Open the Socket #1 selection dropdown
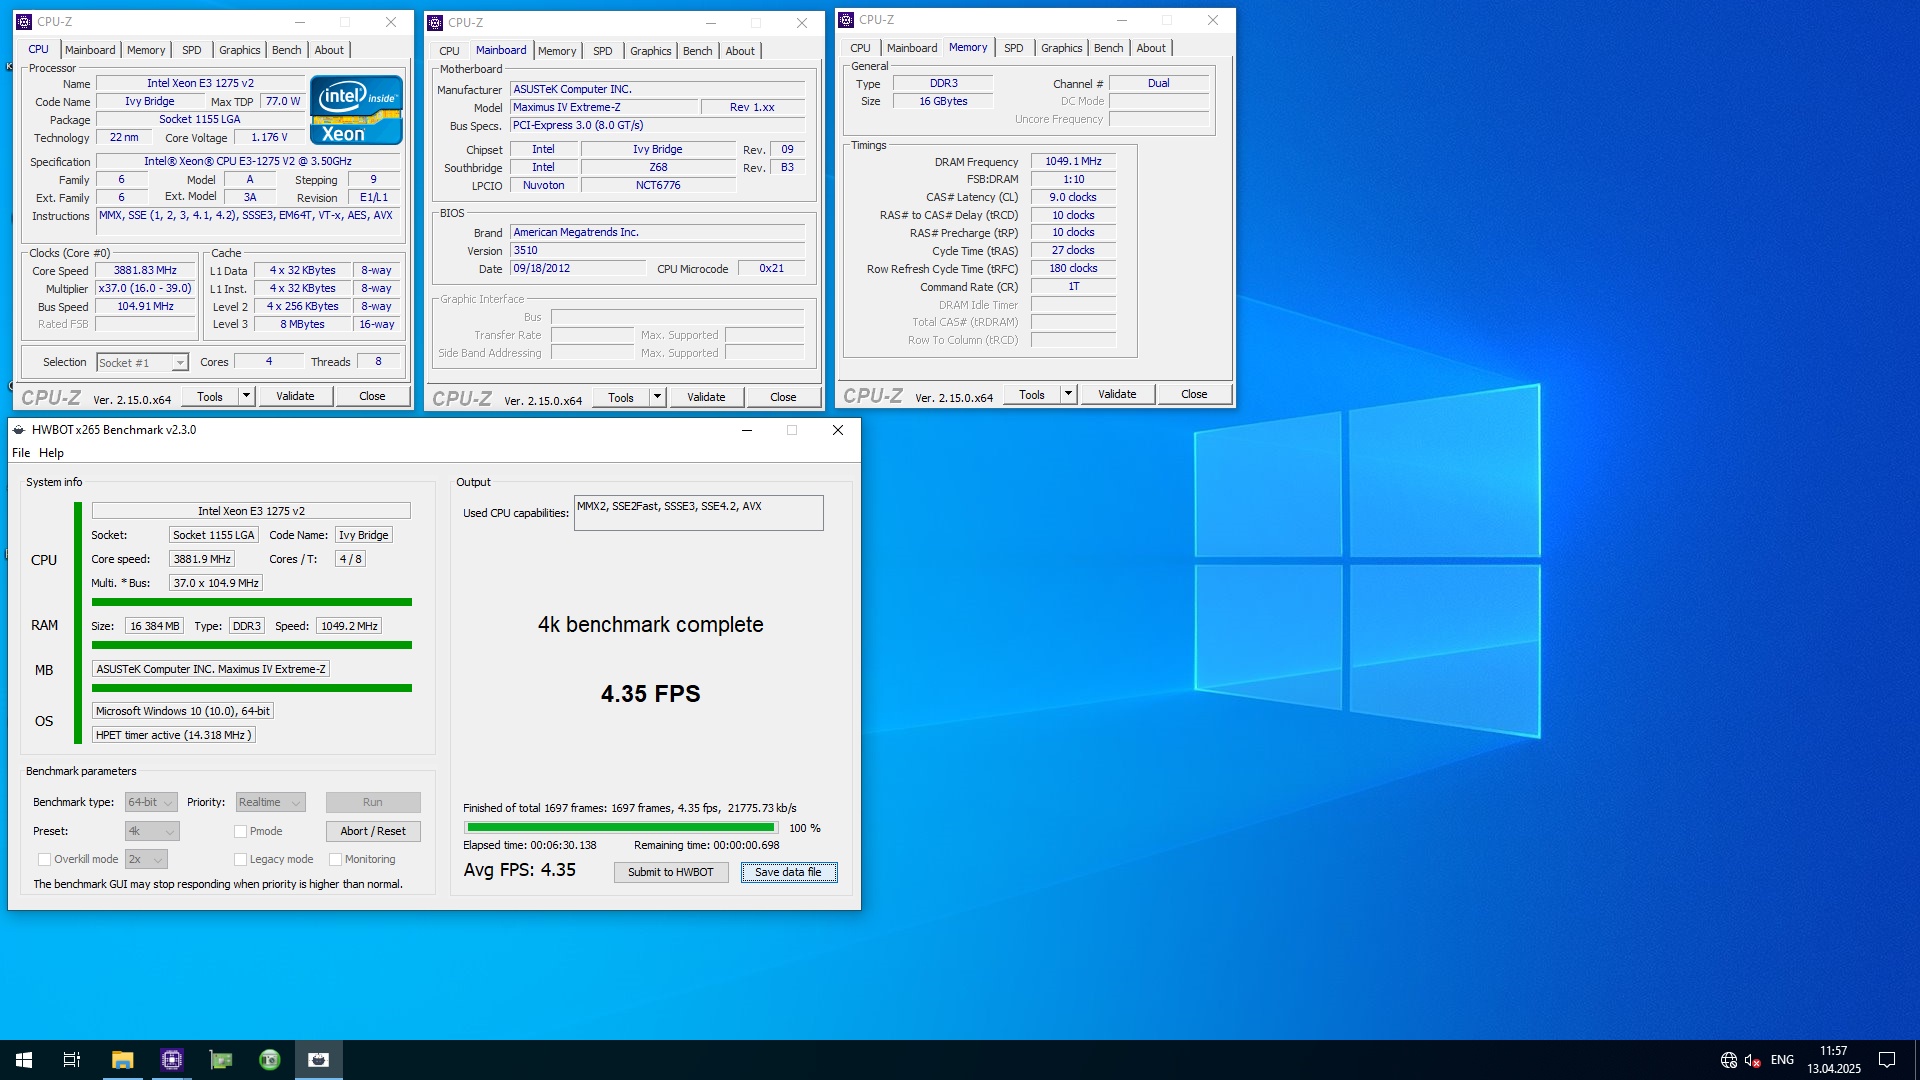The width and height of the screenshot is (1920, 1080). (x=142, y=363)
